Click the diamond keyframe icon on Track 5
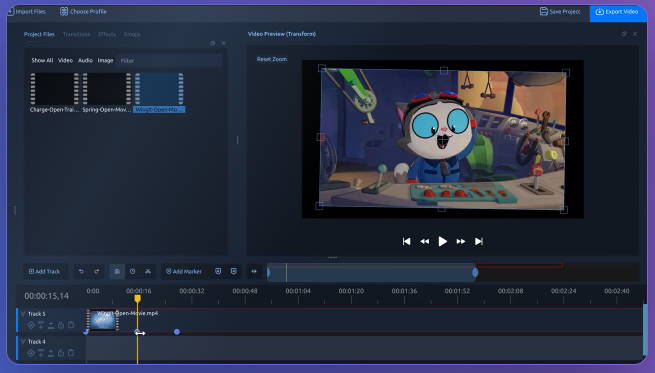The width and height of the screenshot is (655, 373). pos(31,325)
